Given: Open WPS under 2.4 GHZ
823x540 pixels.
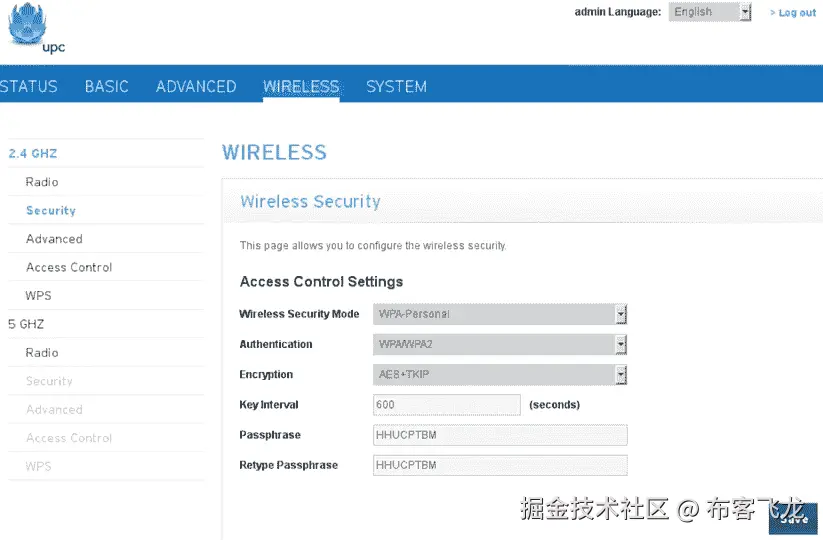Looking at the screenshot, I should pos(39,296).
